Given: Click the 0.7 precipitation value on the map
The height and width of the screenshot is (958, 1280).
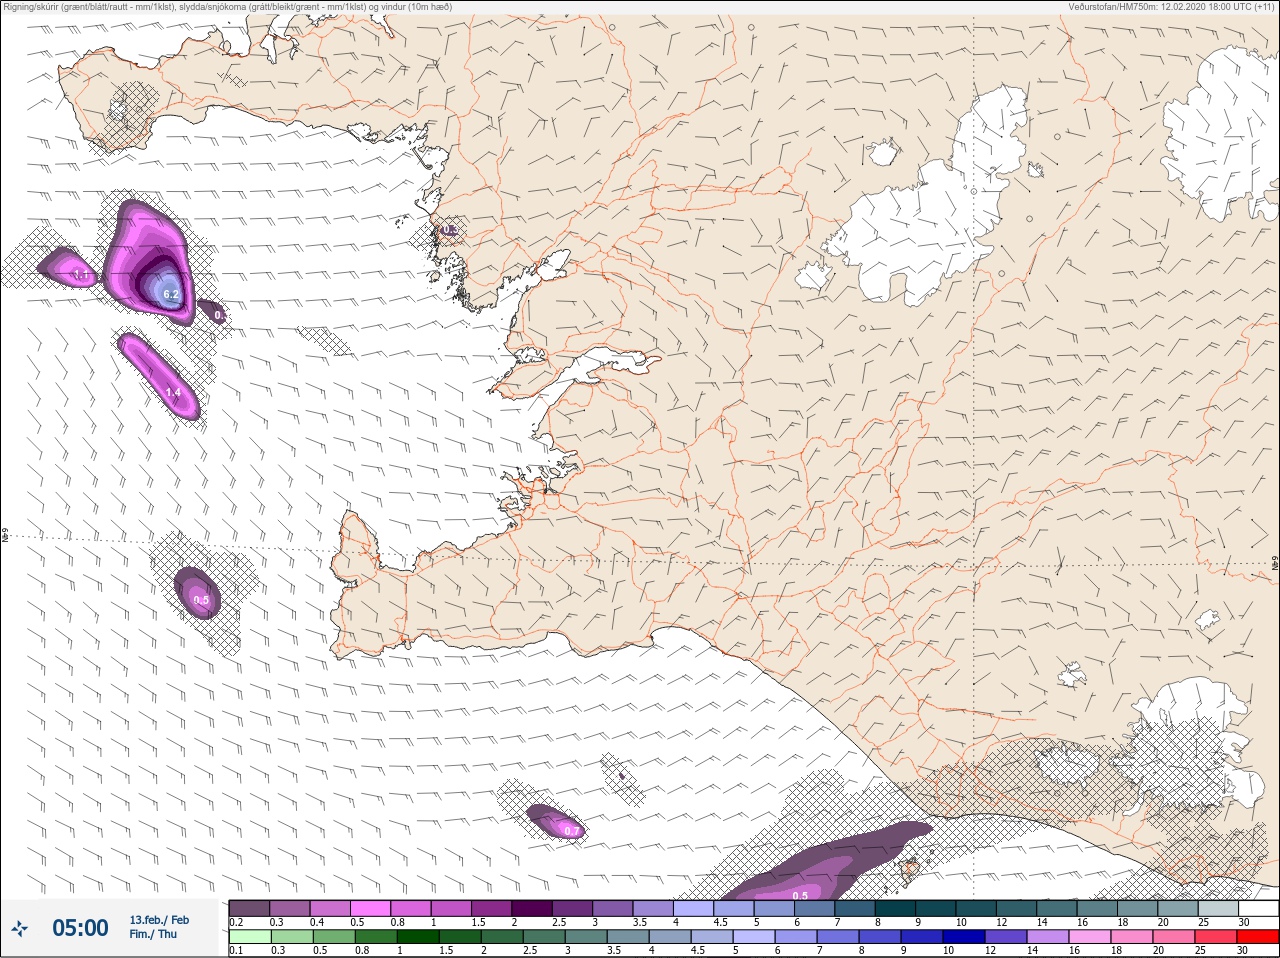Looking at the screenshot, I should click(572, 831).
